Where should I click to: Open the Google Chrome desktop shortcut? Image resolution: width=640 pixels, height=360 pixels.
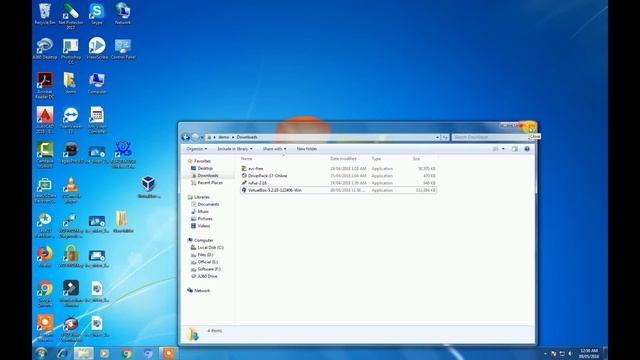tap(45, 293)
